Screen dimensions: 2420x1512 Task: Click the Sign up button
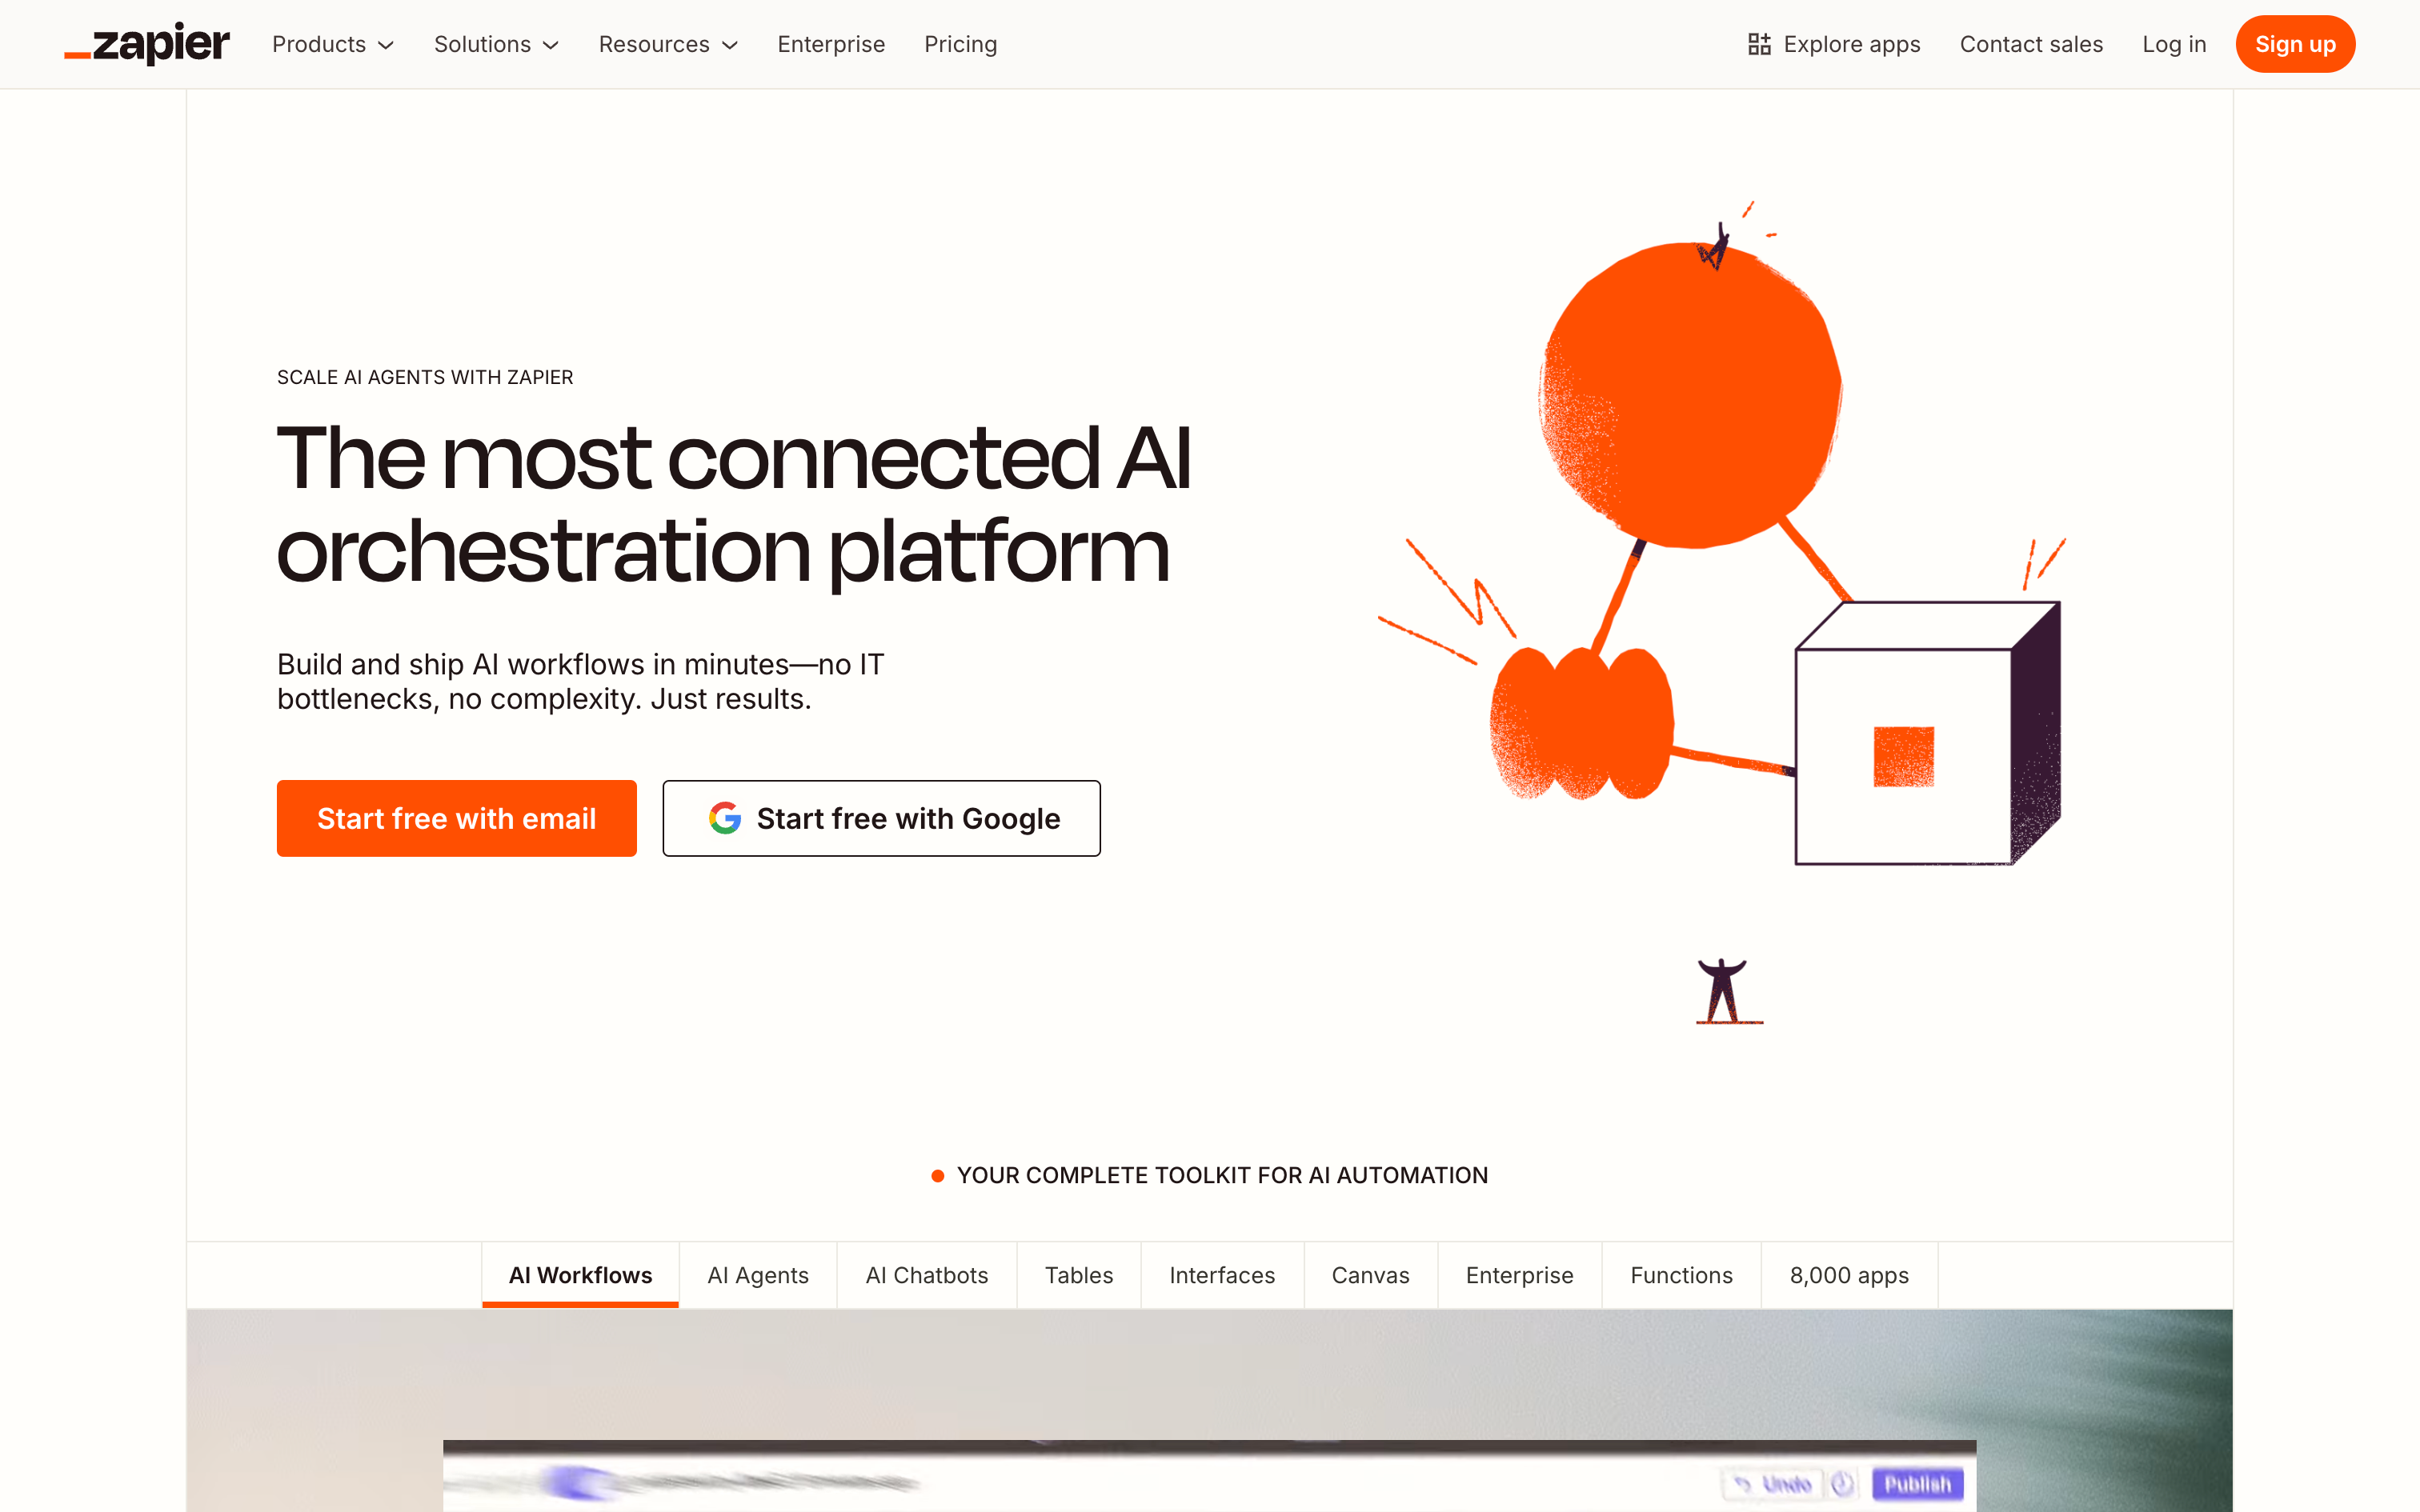[x=2294, y=44]
